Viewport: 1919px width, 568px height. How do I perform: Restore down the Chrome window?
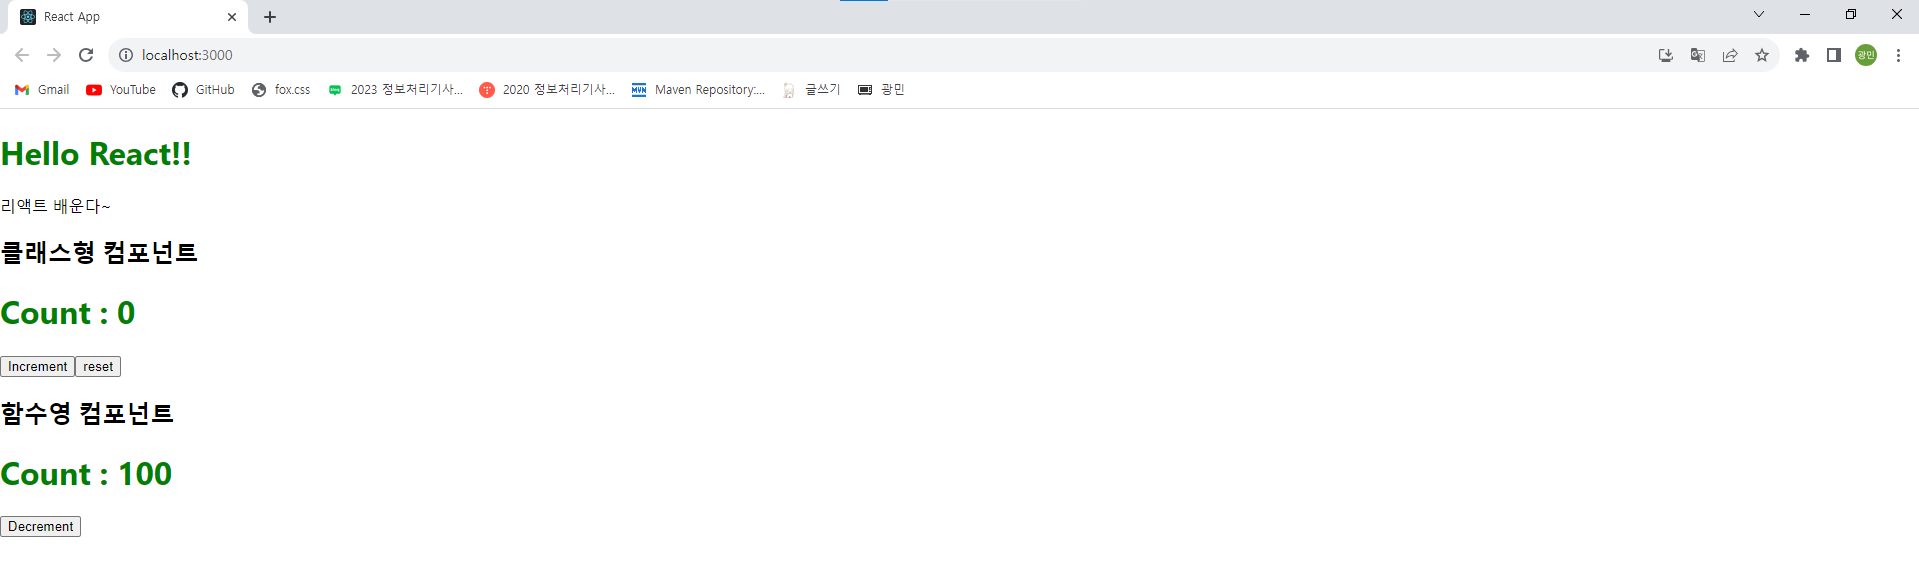(x=1851, y=14)
